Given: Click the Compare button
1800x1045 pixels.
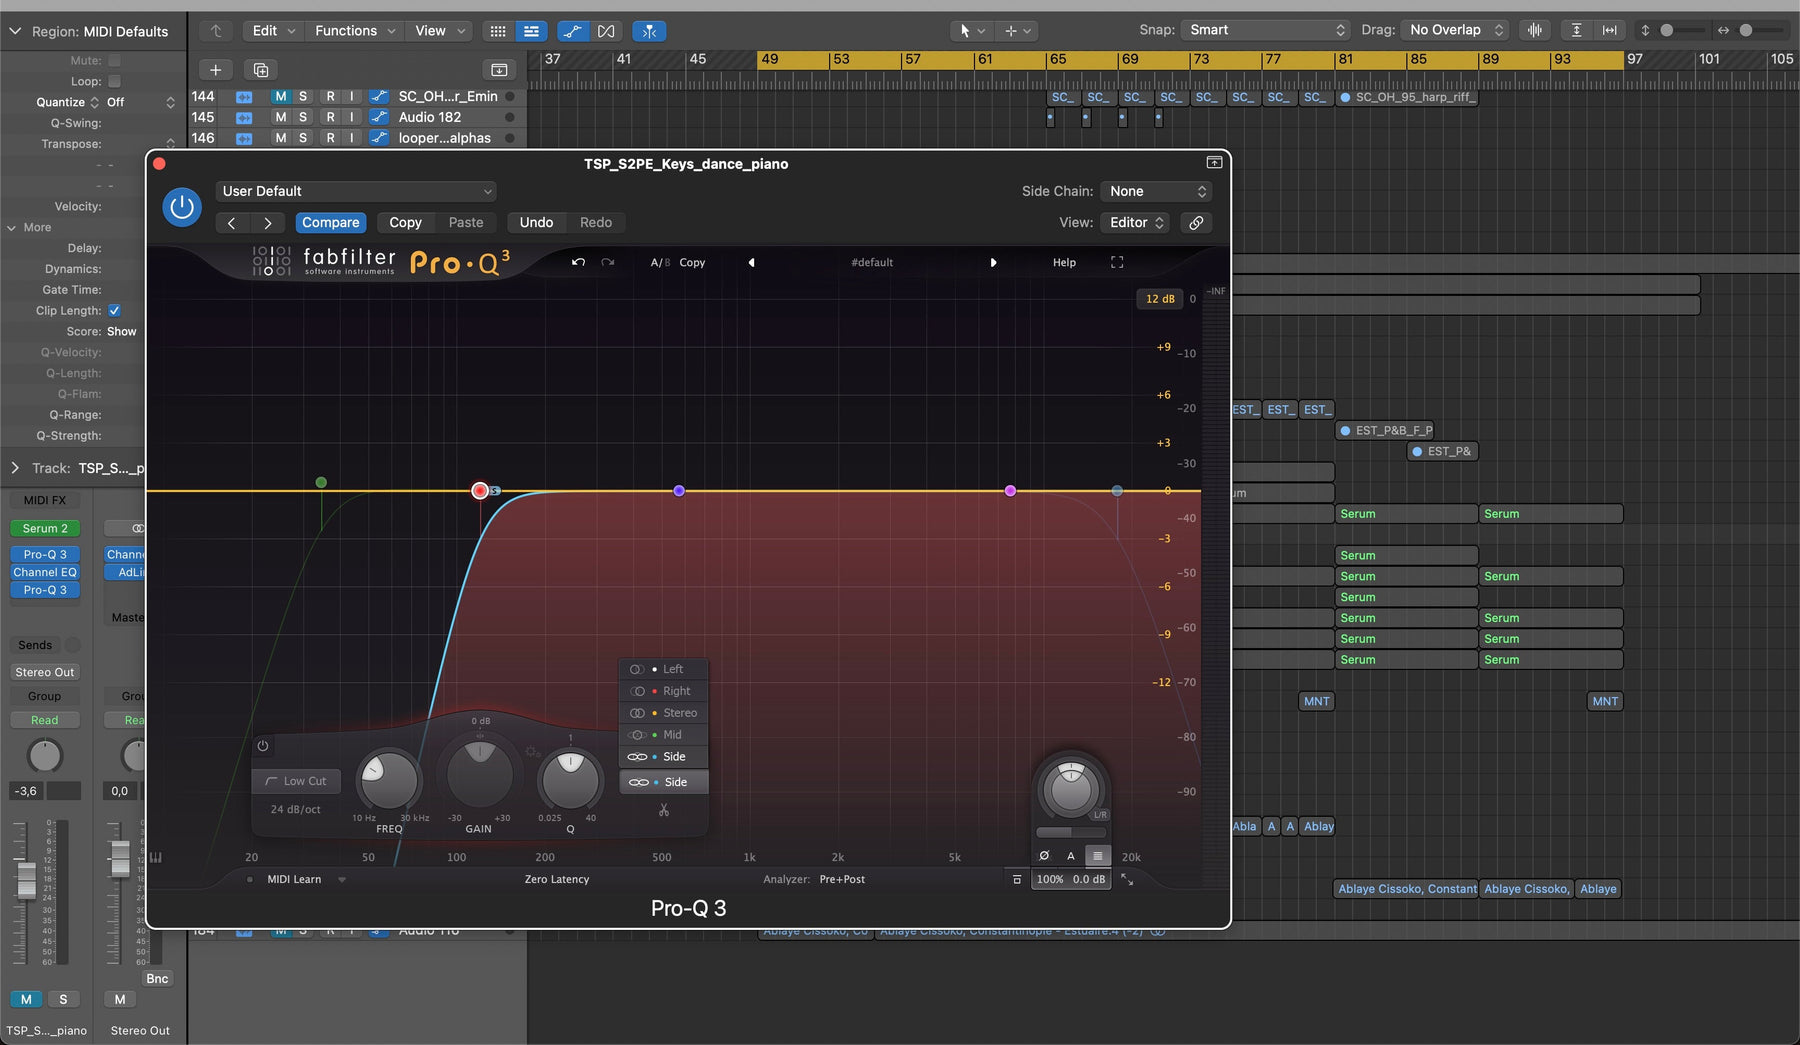Looking at the screenshot, I should pyautogui.click(x=330, y=223).
